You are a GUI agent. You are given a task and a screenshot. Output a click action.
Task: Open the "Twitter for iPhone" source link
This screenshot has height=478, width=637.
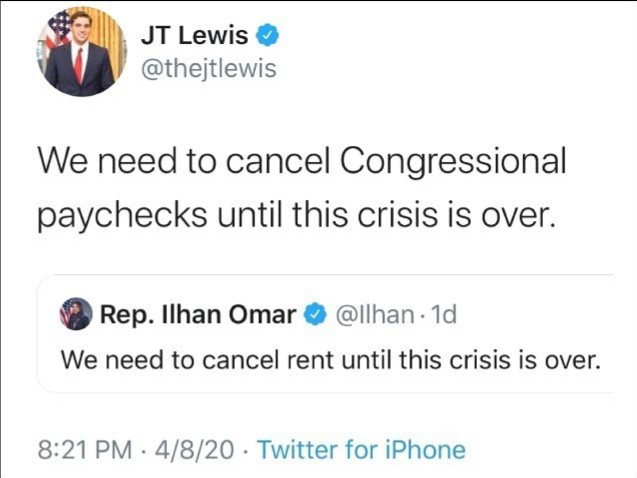click(x=360, y=449)
